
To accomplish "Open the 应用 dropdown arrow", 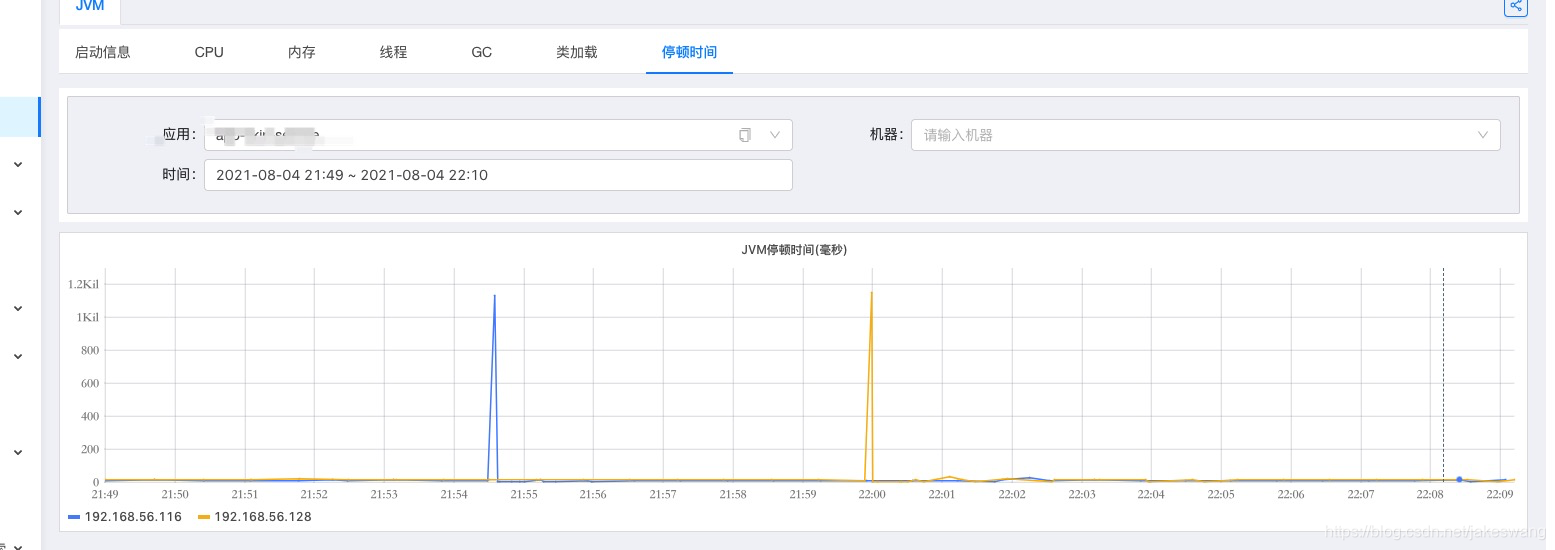I will [x=774, y=135].
